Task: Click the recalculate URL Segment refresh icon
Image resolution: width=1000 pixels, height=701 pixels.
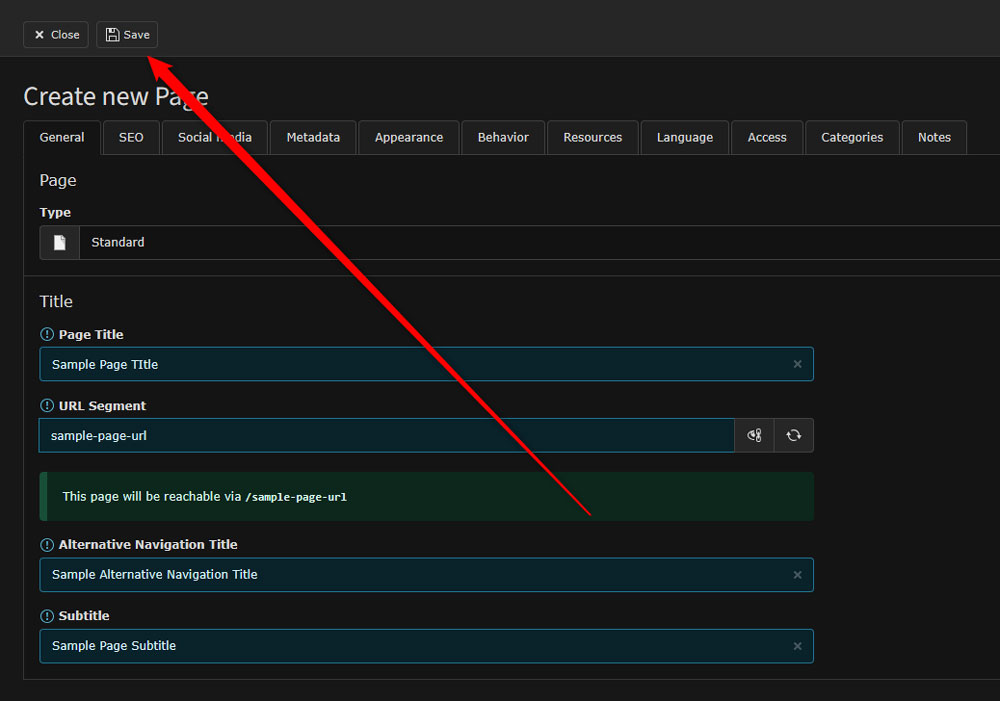Action: click(794, 436)
